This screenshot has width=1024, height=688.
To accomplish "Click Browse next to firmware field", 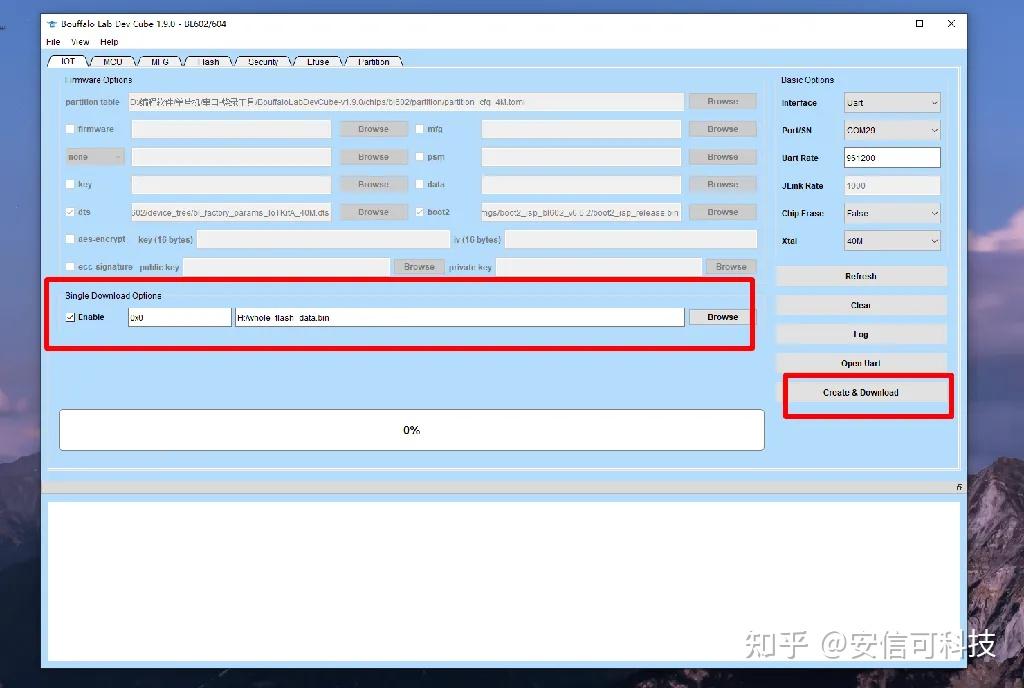I will [x=374, y=129].
